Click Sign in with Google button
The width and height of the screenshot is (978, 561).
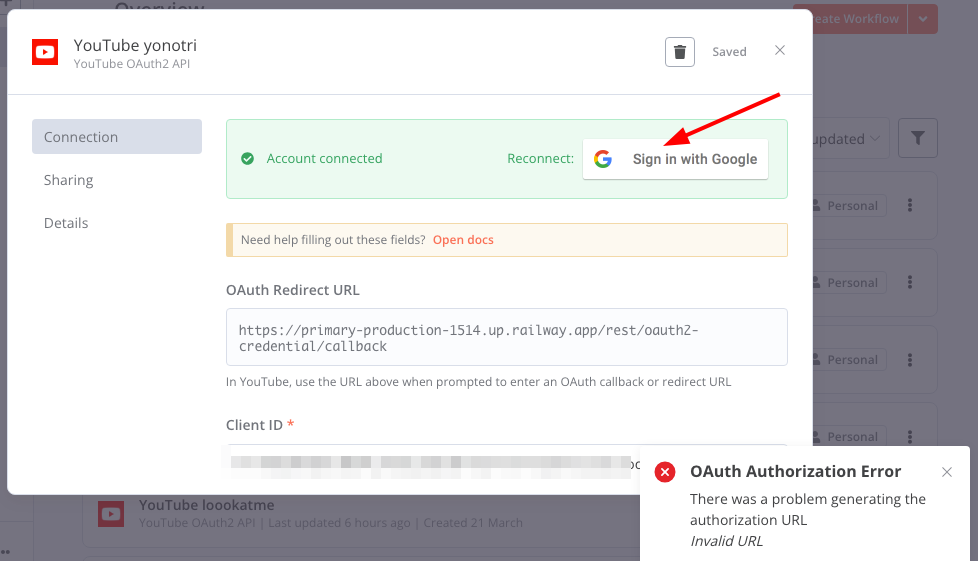click(x=675, y=159)
